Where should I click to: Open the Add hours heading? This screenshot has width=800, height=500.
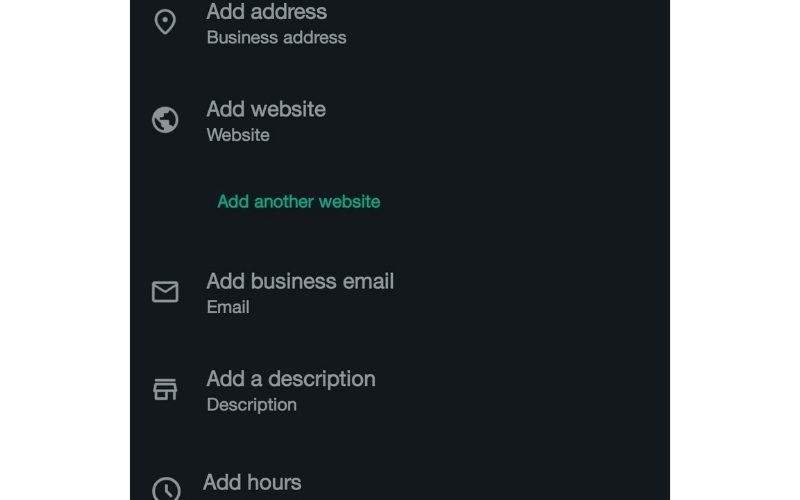(x=252, y=482)
